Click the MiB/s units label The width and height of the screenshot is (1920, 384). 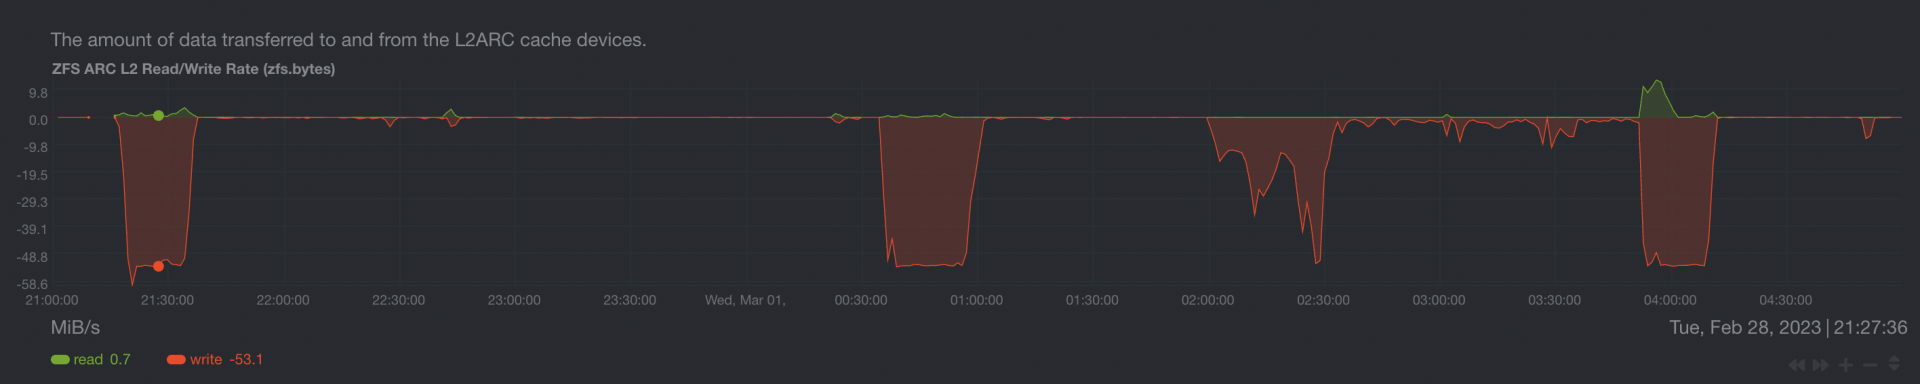(x=75, y=328)
